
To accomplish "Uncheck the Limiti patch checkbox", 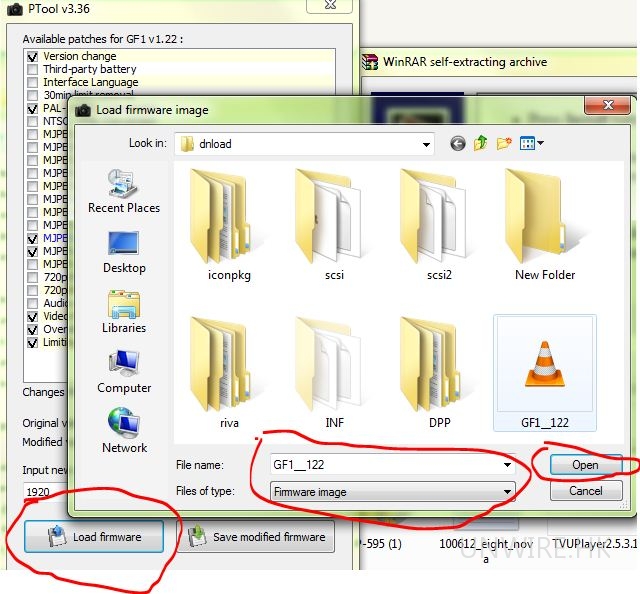I will [x=32, y=343].
